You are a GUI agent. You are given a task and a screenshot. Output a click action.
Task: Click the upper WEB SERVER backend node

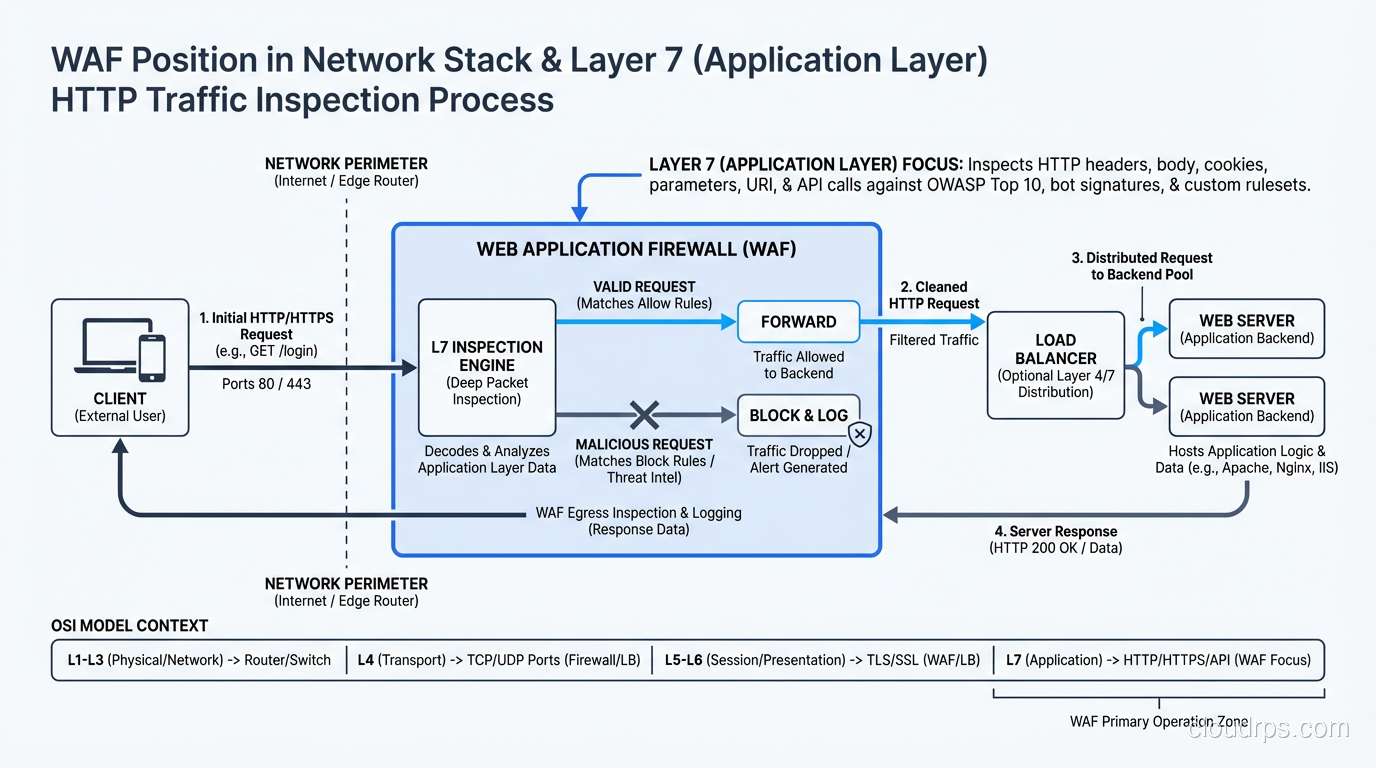[x=1246, y=328]
